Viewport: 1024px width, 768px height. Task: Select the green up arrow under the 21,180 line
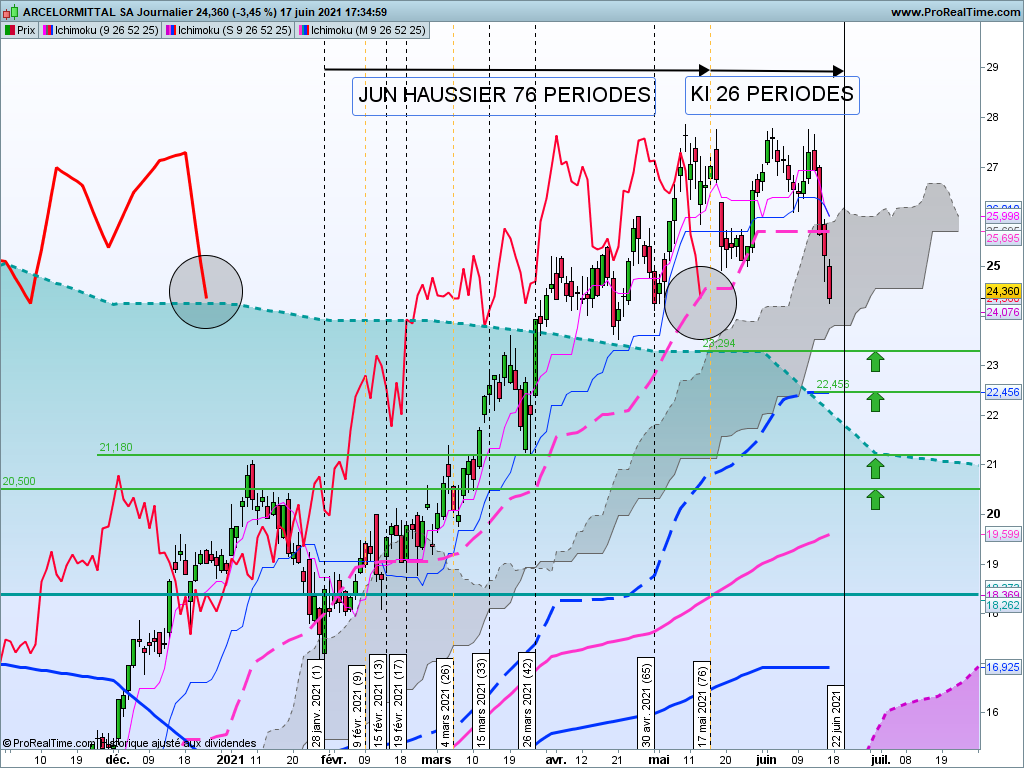coord(875,468)
